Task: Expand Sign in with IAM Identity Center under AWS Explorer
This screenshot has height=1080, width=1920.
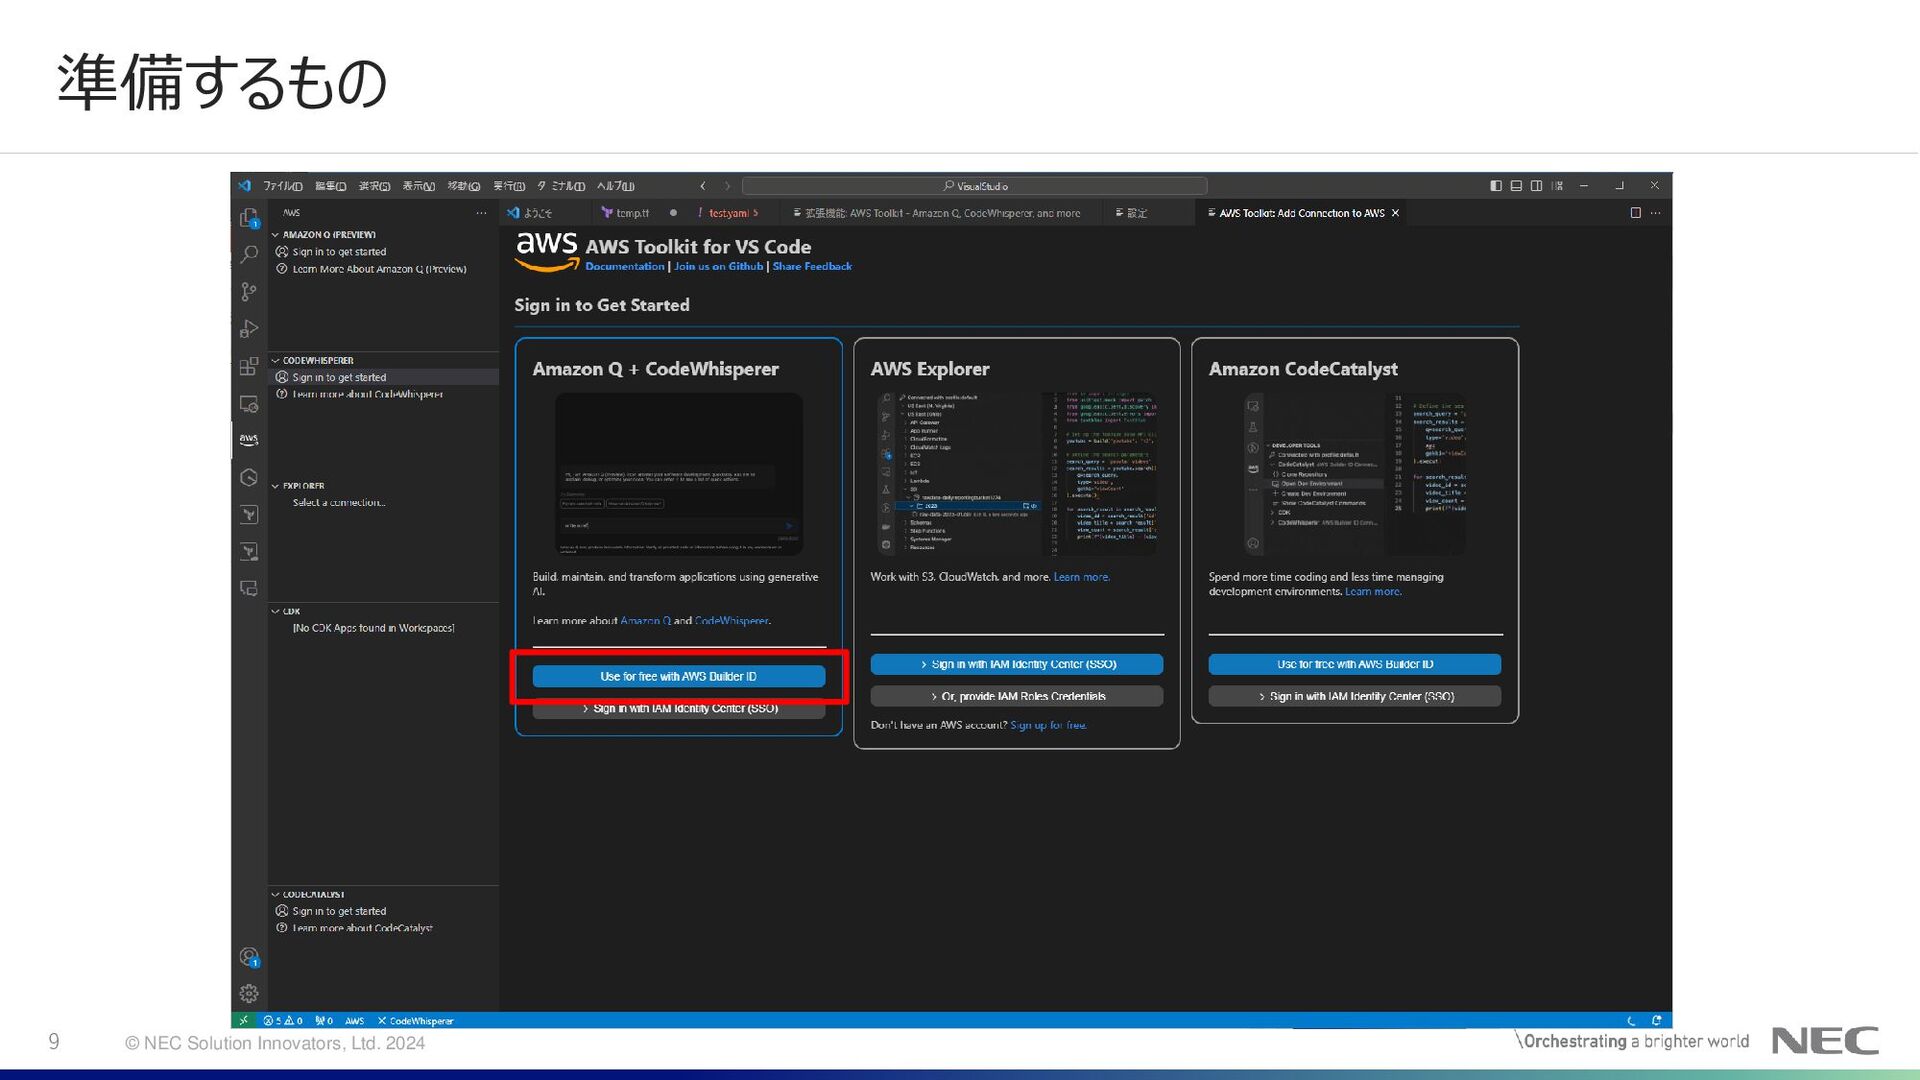Action: pos(1017,664)
